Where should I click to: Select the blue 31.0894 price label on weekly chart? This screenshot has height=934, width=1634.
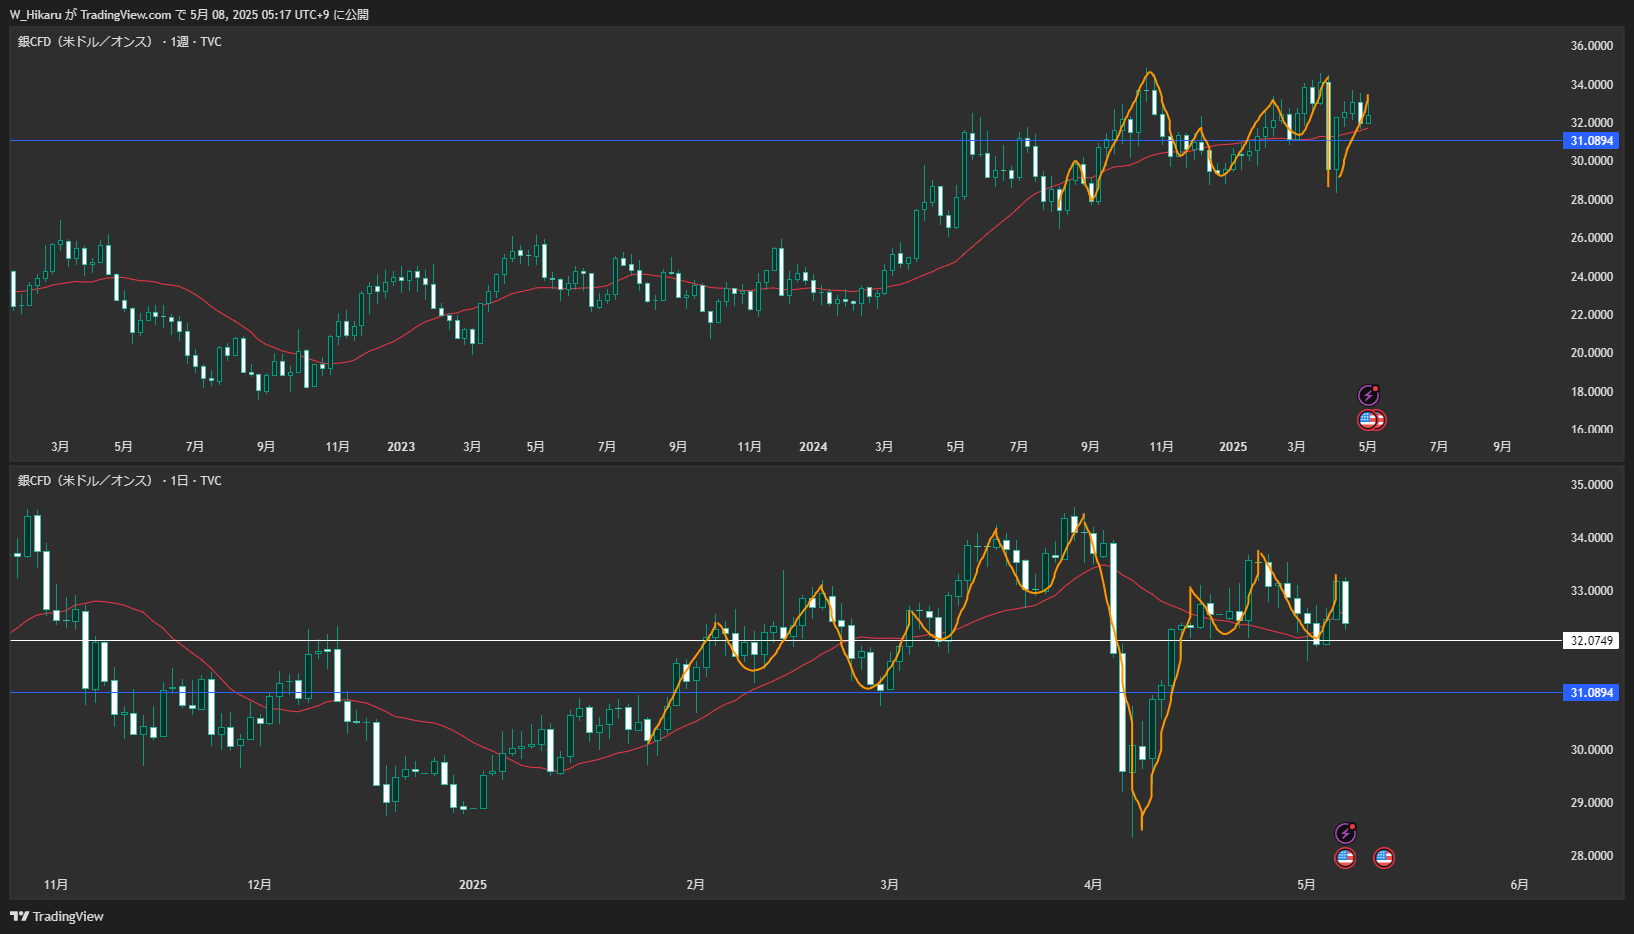pyautogui.click(x=1591, y=141)
